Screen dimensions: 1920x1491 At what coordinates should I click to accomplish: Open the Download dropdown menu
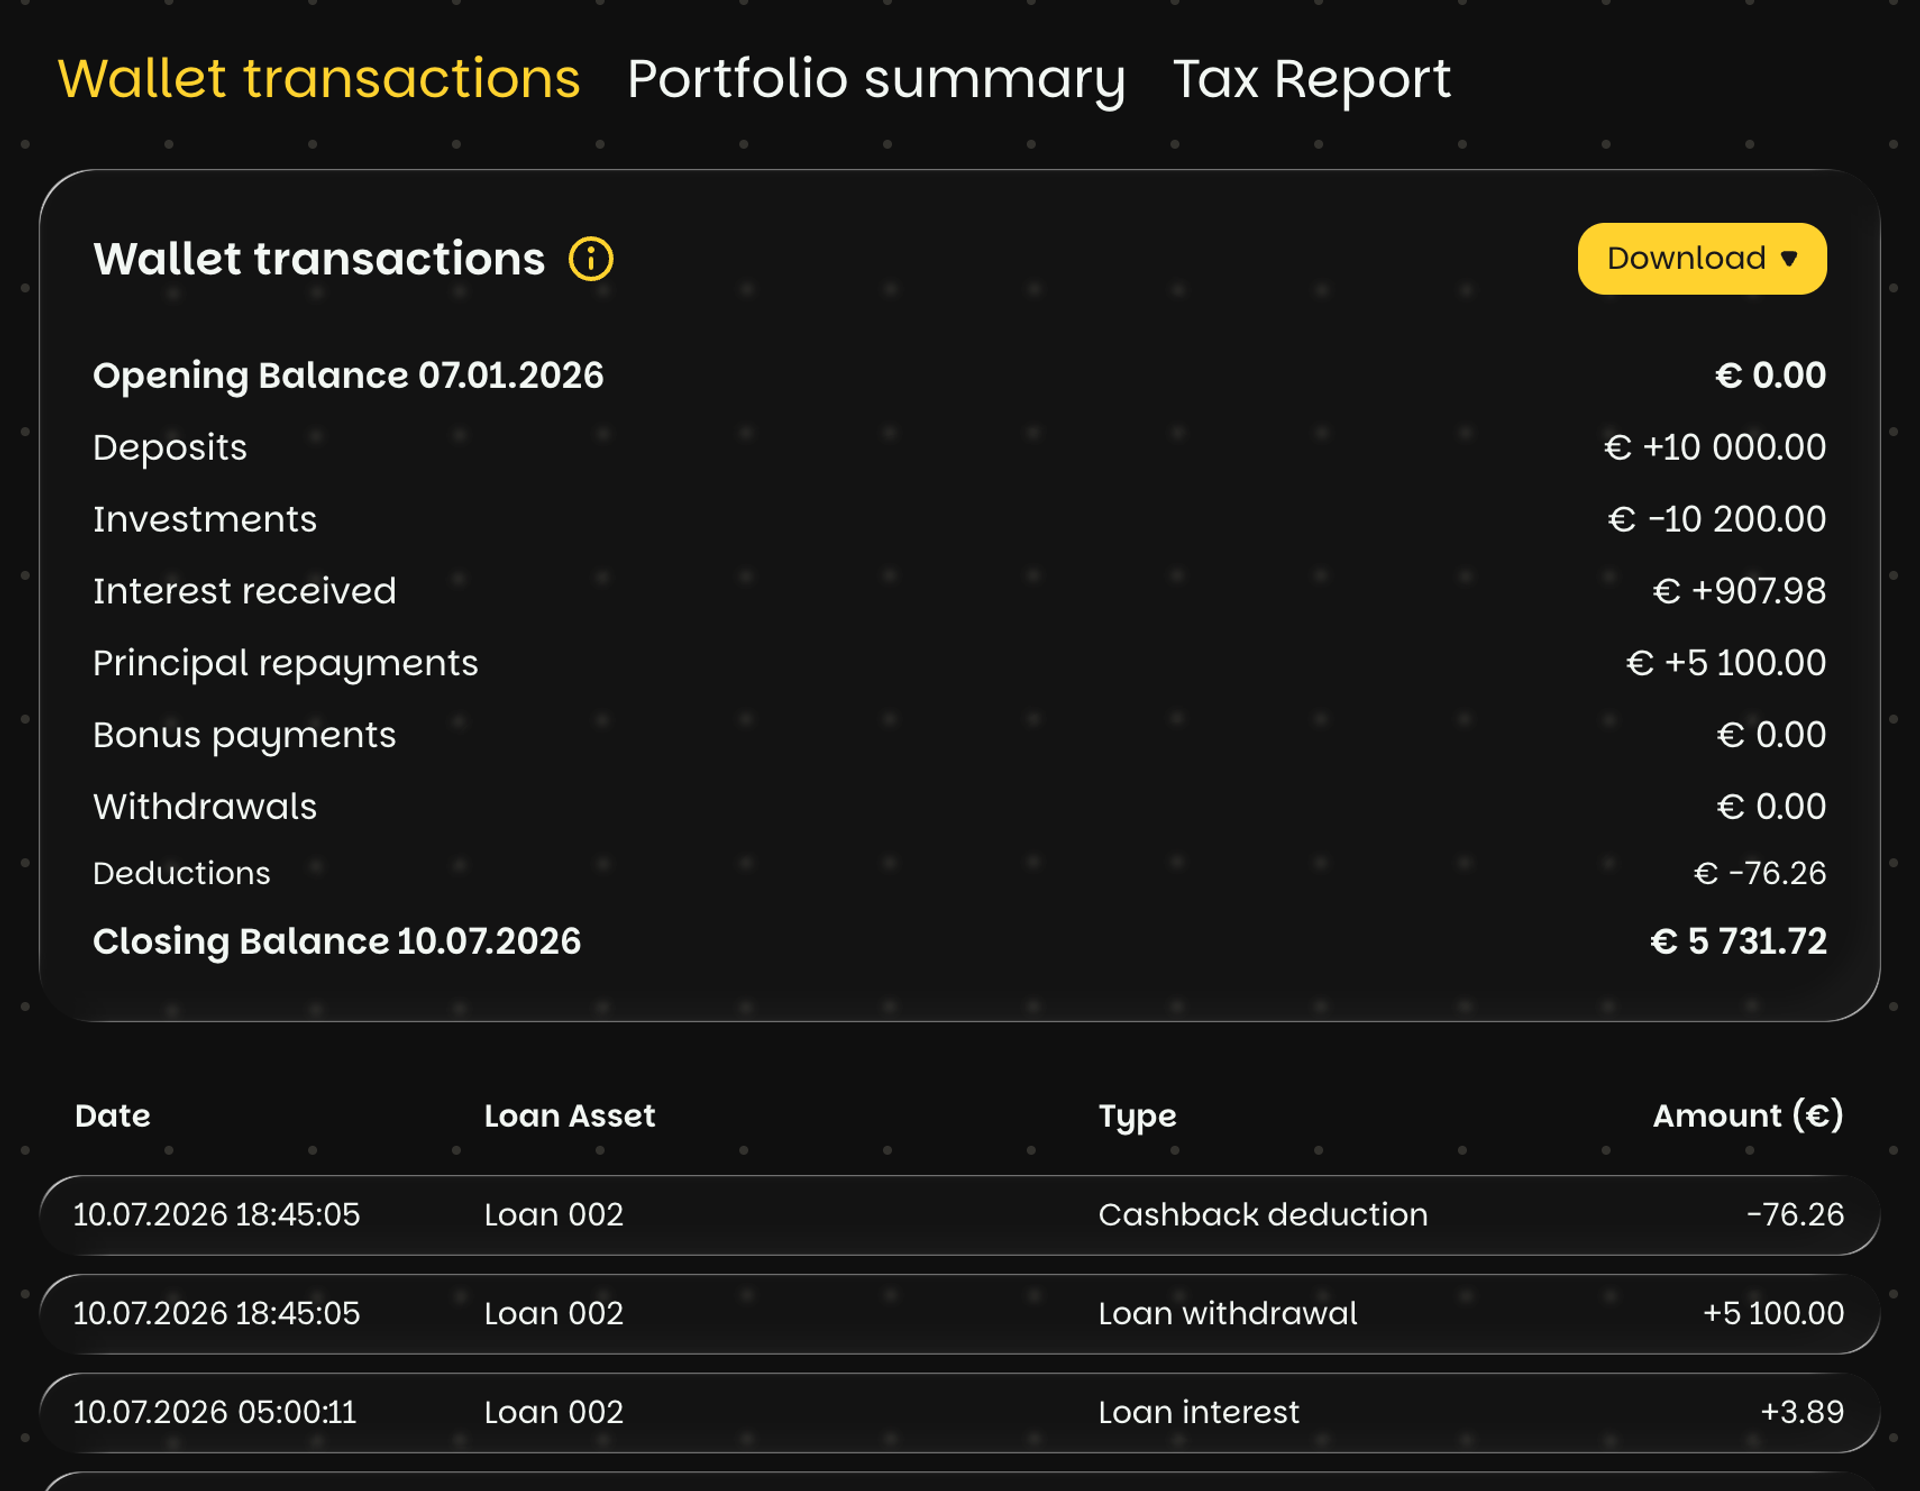coord(1702,259)
